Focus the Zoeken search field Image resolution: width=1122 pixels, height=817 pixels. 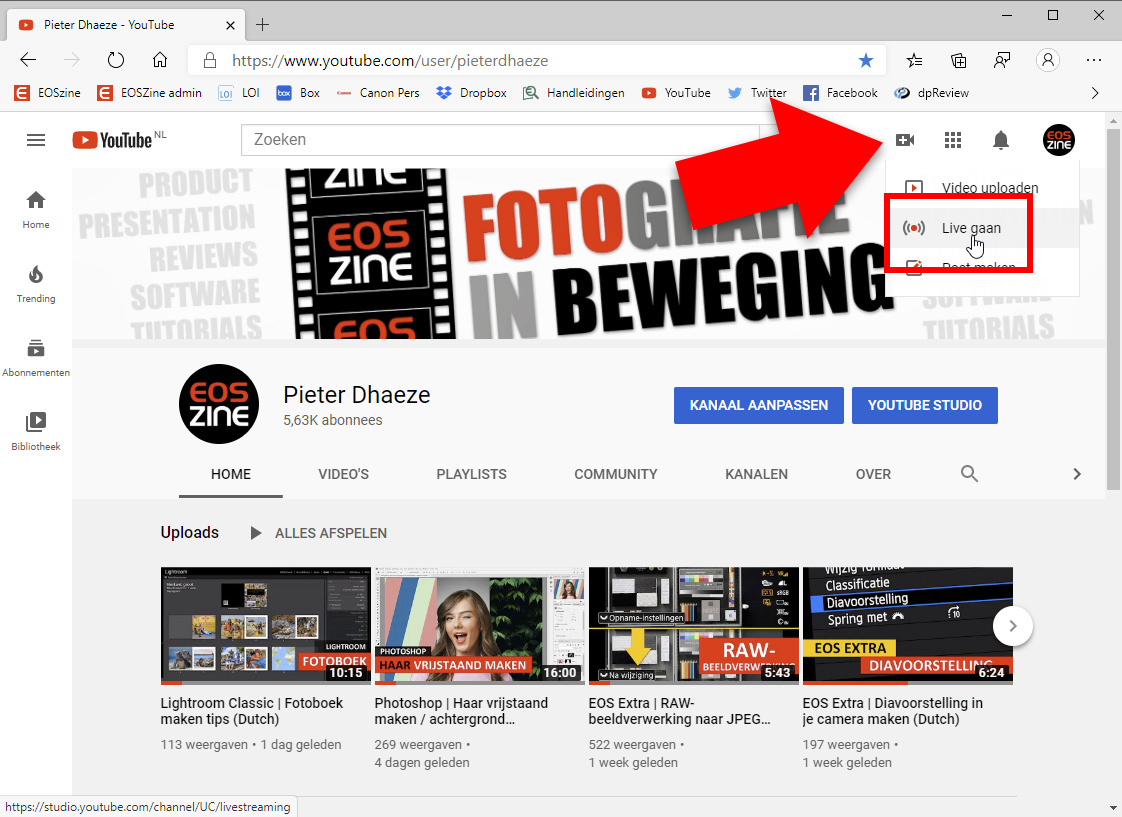500,140
